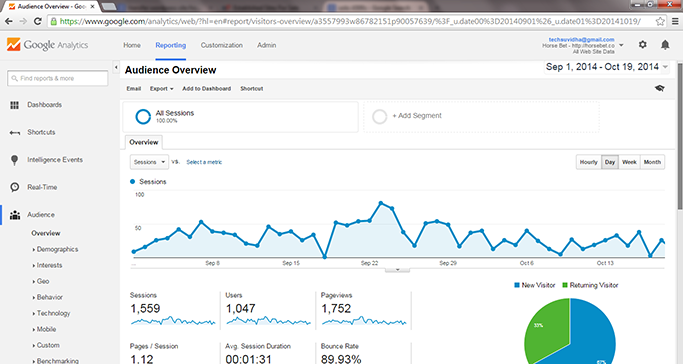Click the Pageviews 1,752 metric sparkline

tap(364, 321)
